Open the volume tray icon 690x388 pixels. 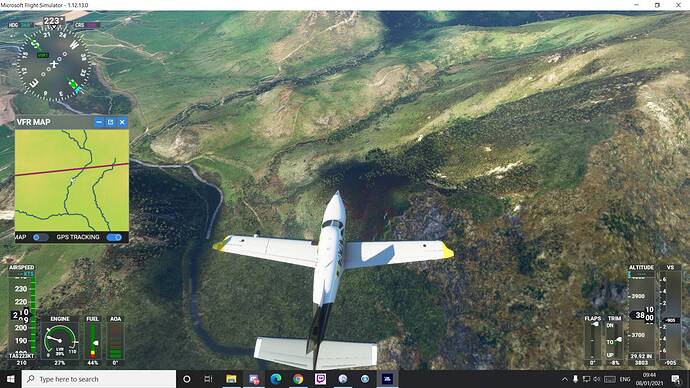[x=597, y=379]
